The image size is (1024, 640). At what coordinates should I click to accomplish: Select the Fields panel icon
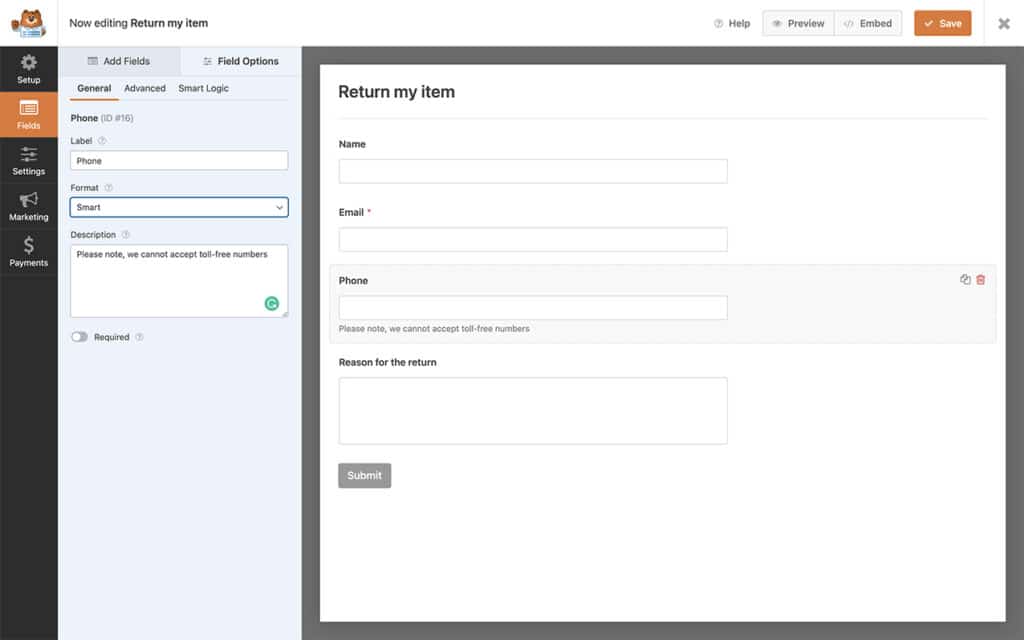tap(29, 114)
